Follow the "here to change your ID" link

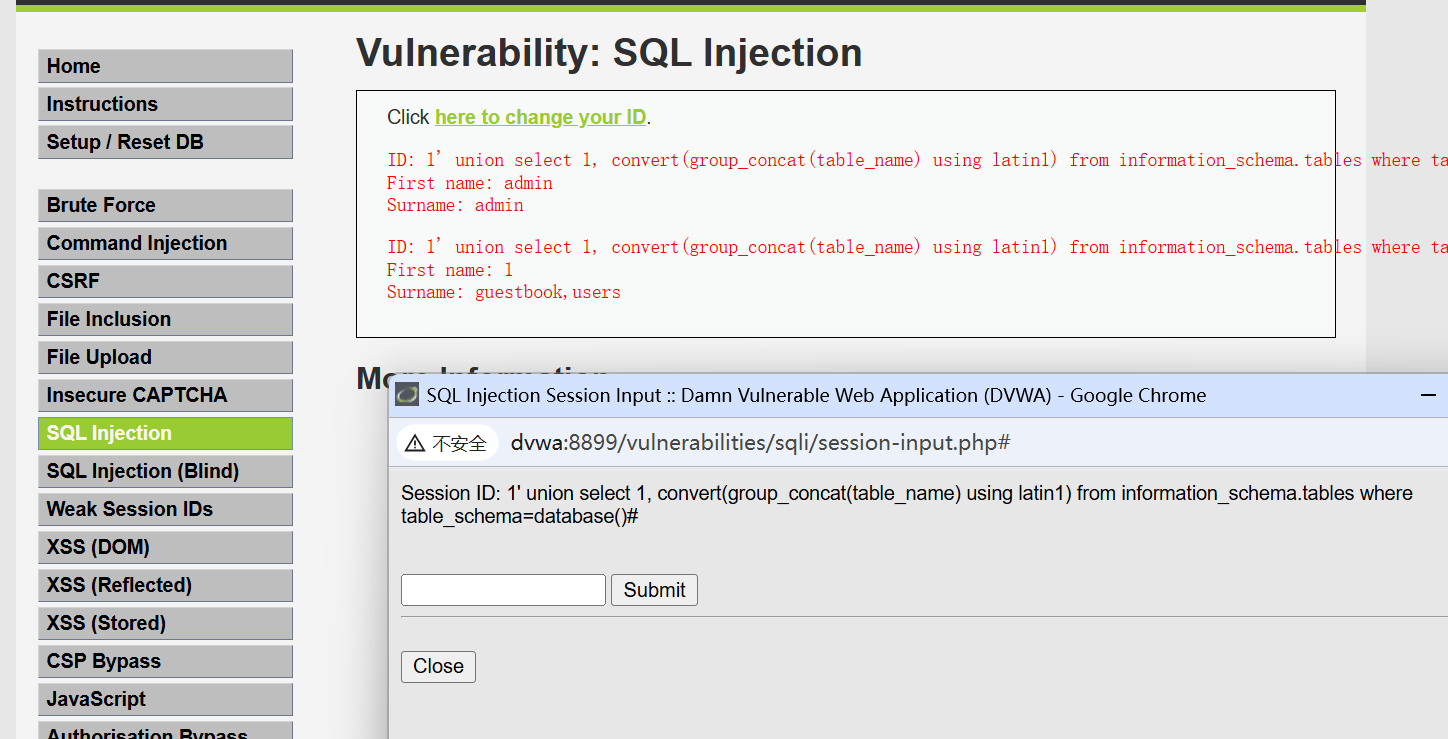pyautogui.click(x=541, y=117)
